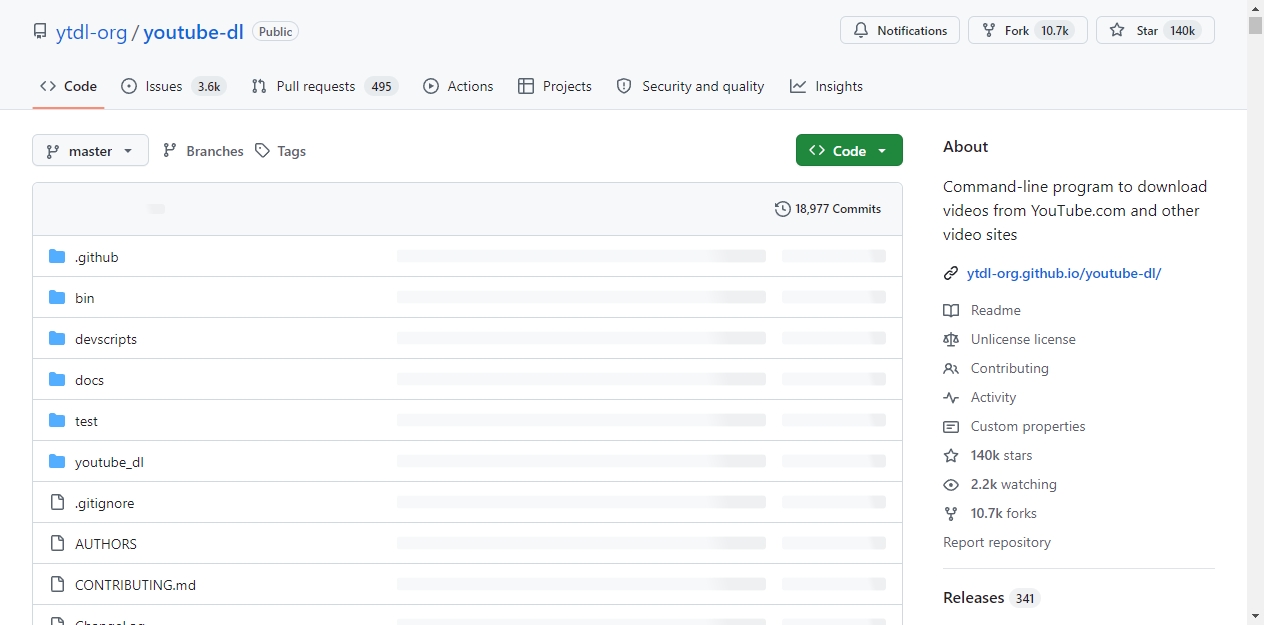Viewport: 1264px width, 625px height.
Task: View the 2.2k watching list
Action: [1013, 484]
